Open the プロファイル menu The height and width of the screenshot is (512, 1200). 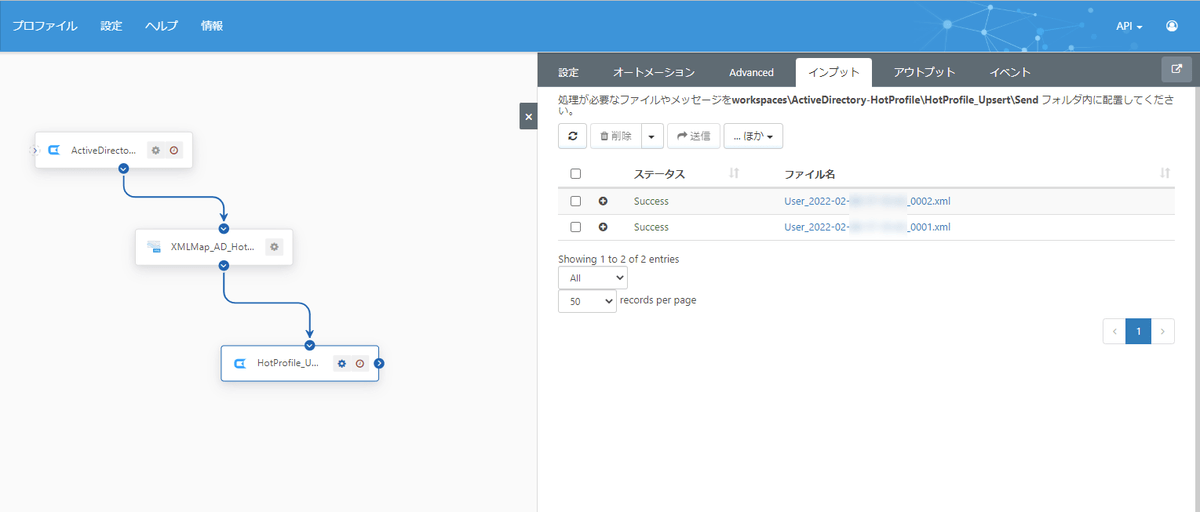[x=45, y=26]
